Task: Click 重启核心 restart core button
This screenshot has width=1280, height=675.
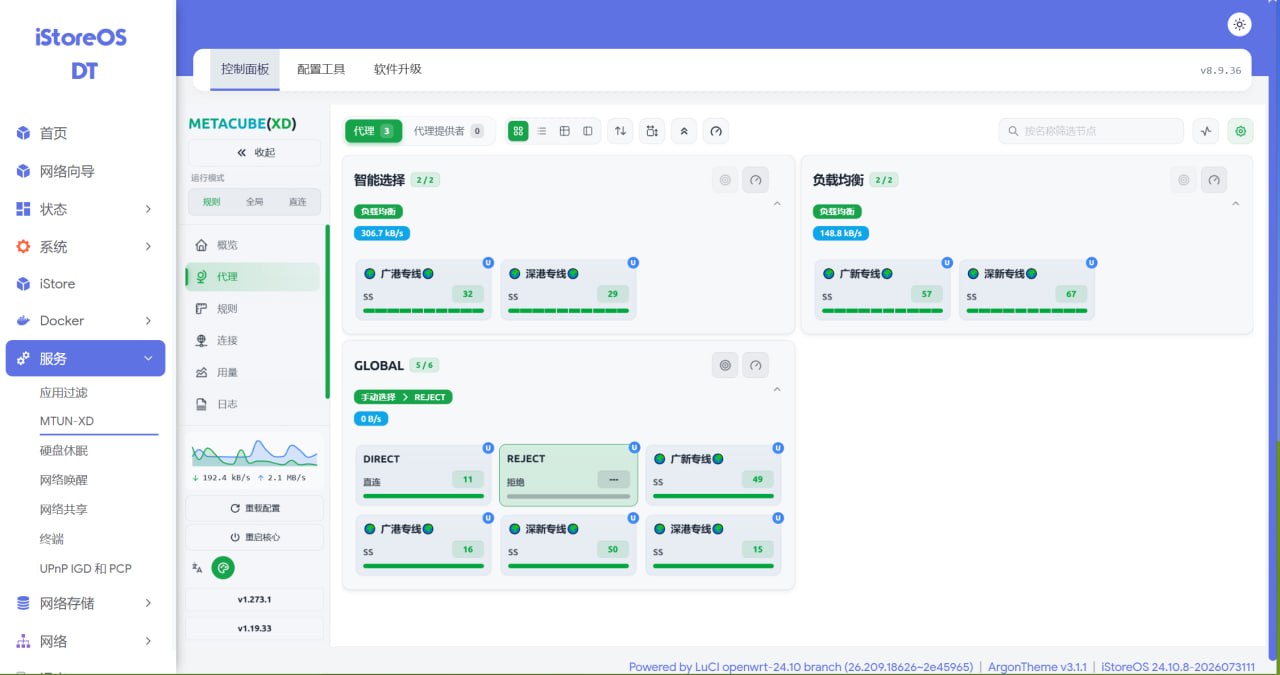Action: coord(254,537)
